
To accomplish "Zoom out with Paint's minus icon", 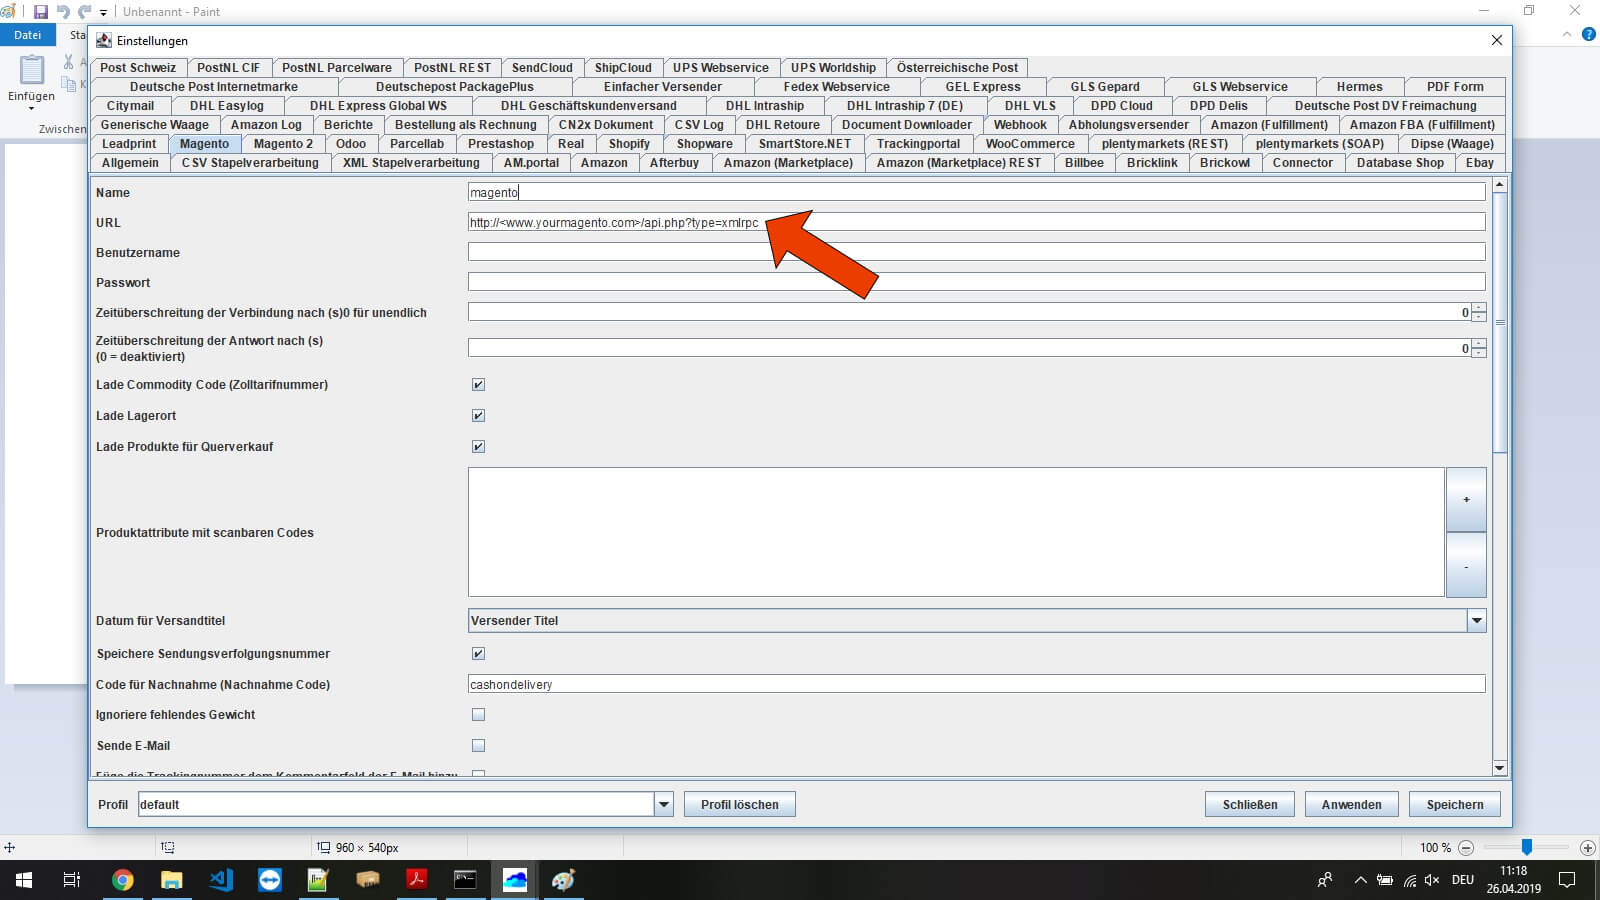I will 1466,847.
